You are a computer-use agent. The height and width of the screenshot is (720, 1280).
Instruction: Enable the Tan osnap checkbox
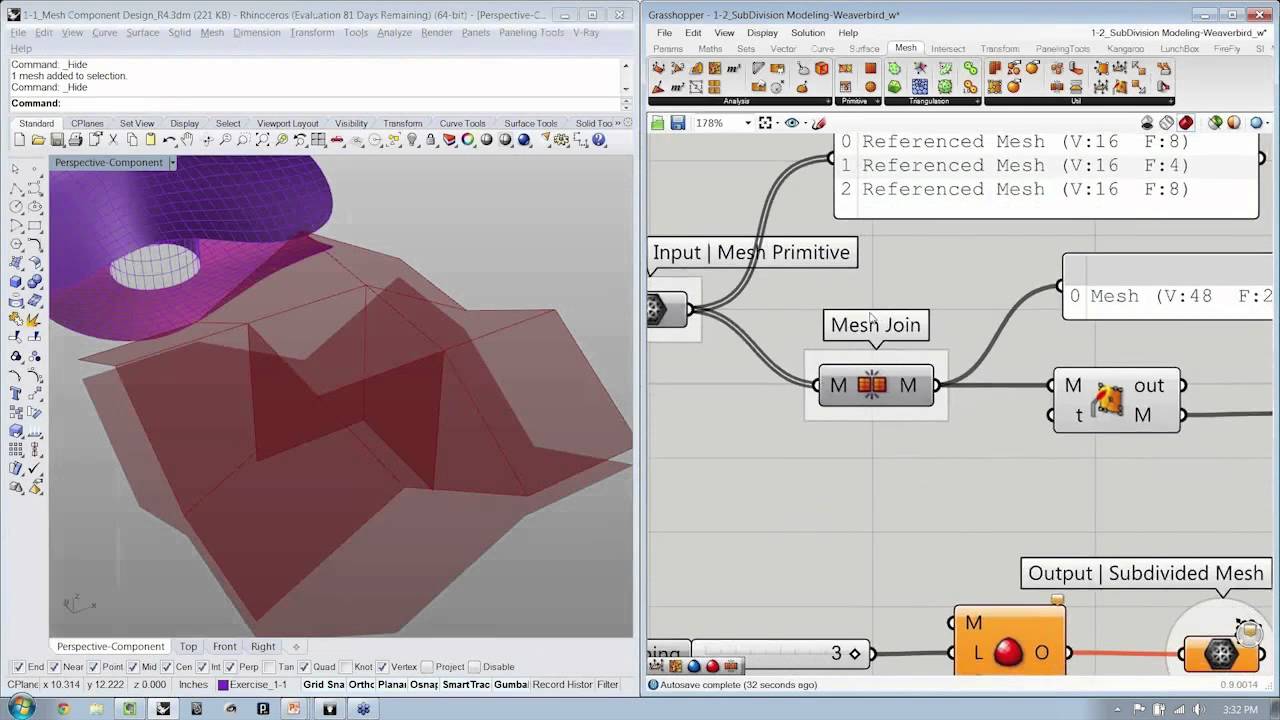268,667
